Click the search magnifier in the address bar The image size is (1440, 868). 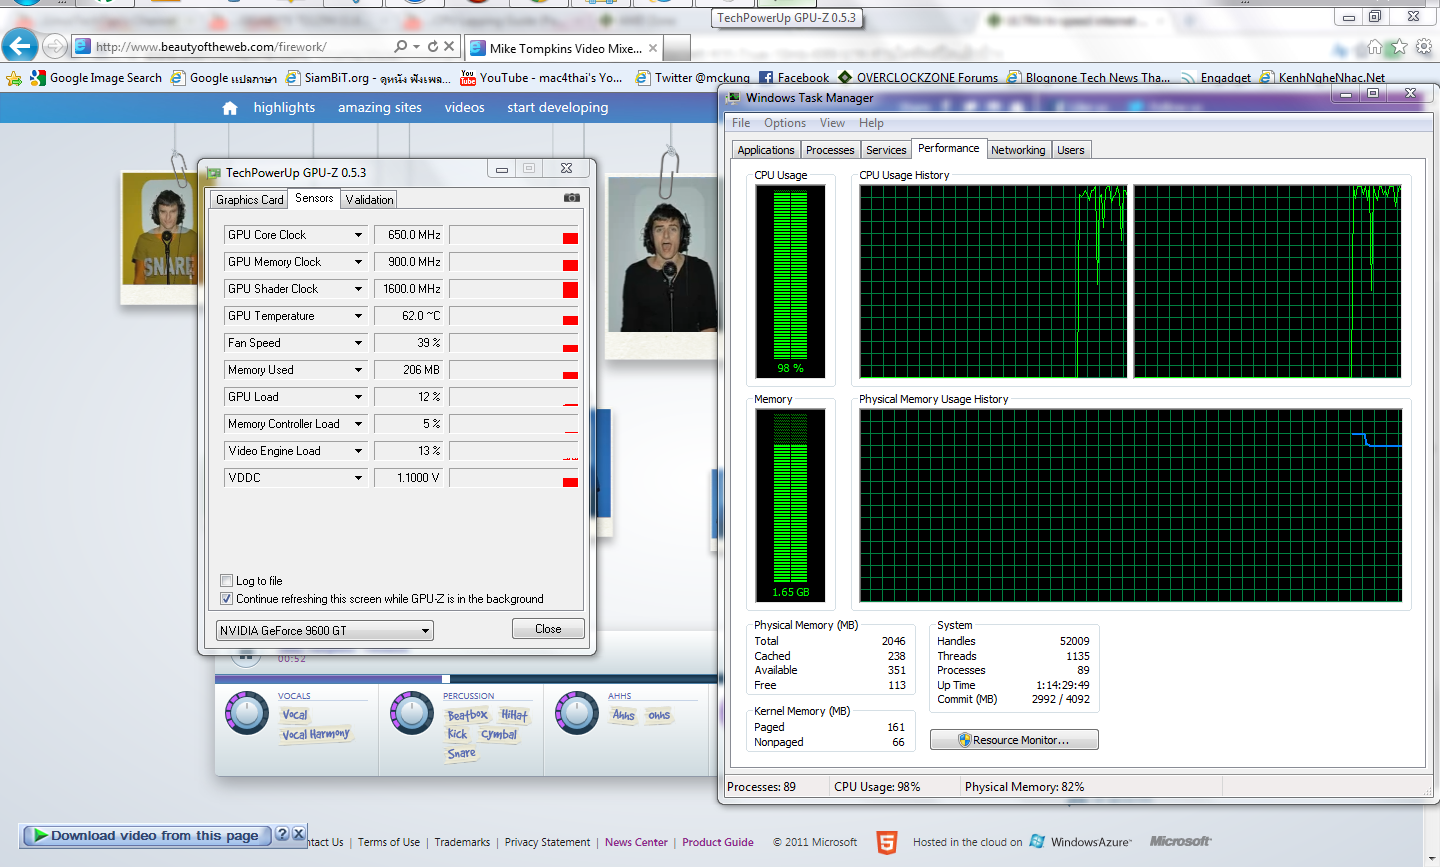pyautogui.click(x=401, y=46)
